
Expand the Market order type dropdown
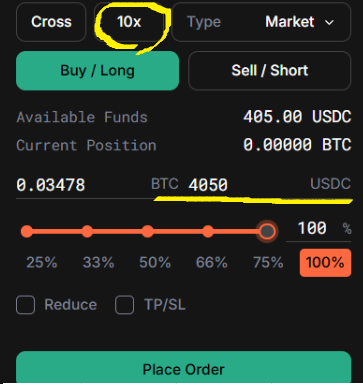coord(261,22)
